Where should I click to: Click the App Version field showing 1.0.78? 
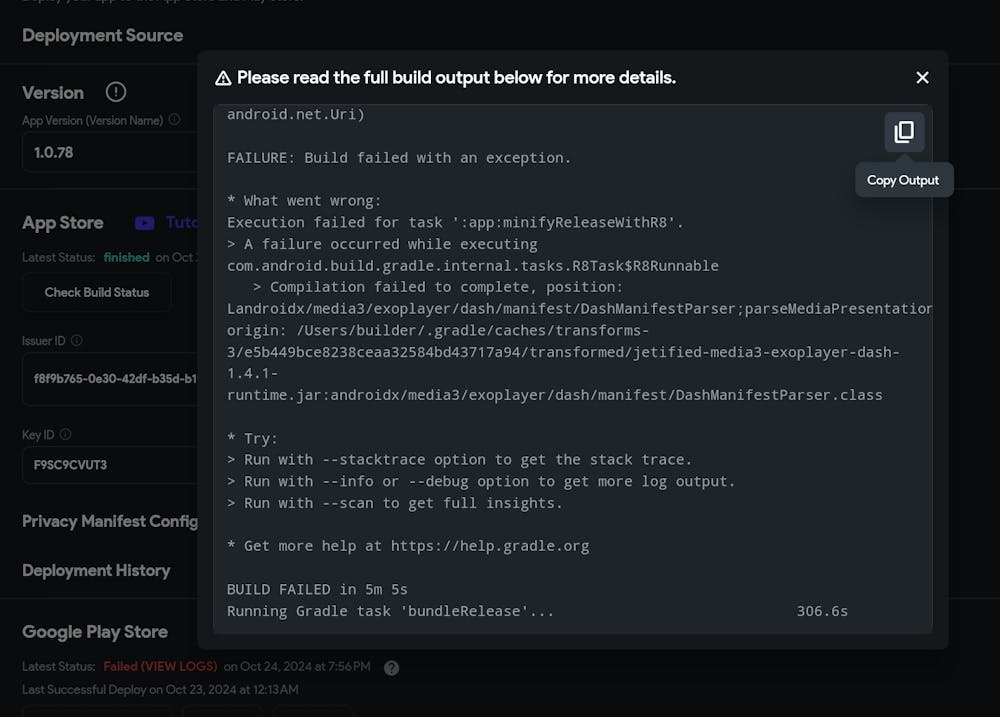click(110, 153)
